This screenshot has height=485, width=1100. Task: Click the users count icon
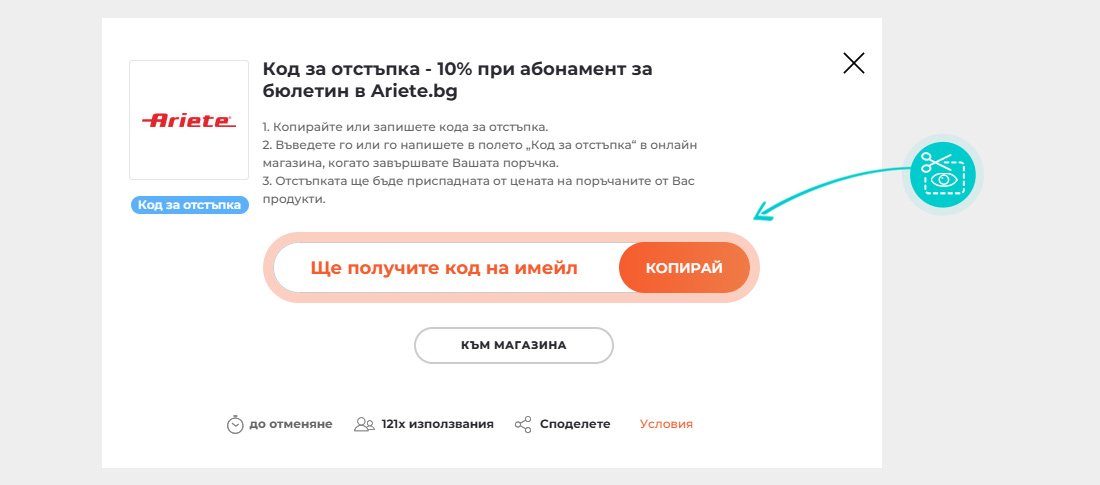click(x=365, y=424)
